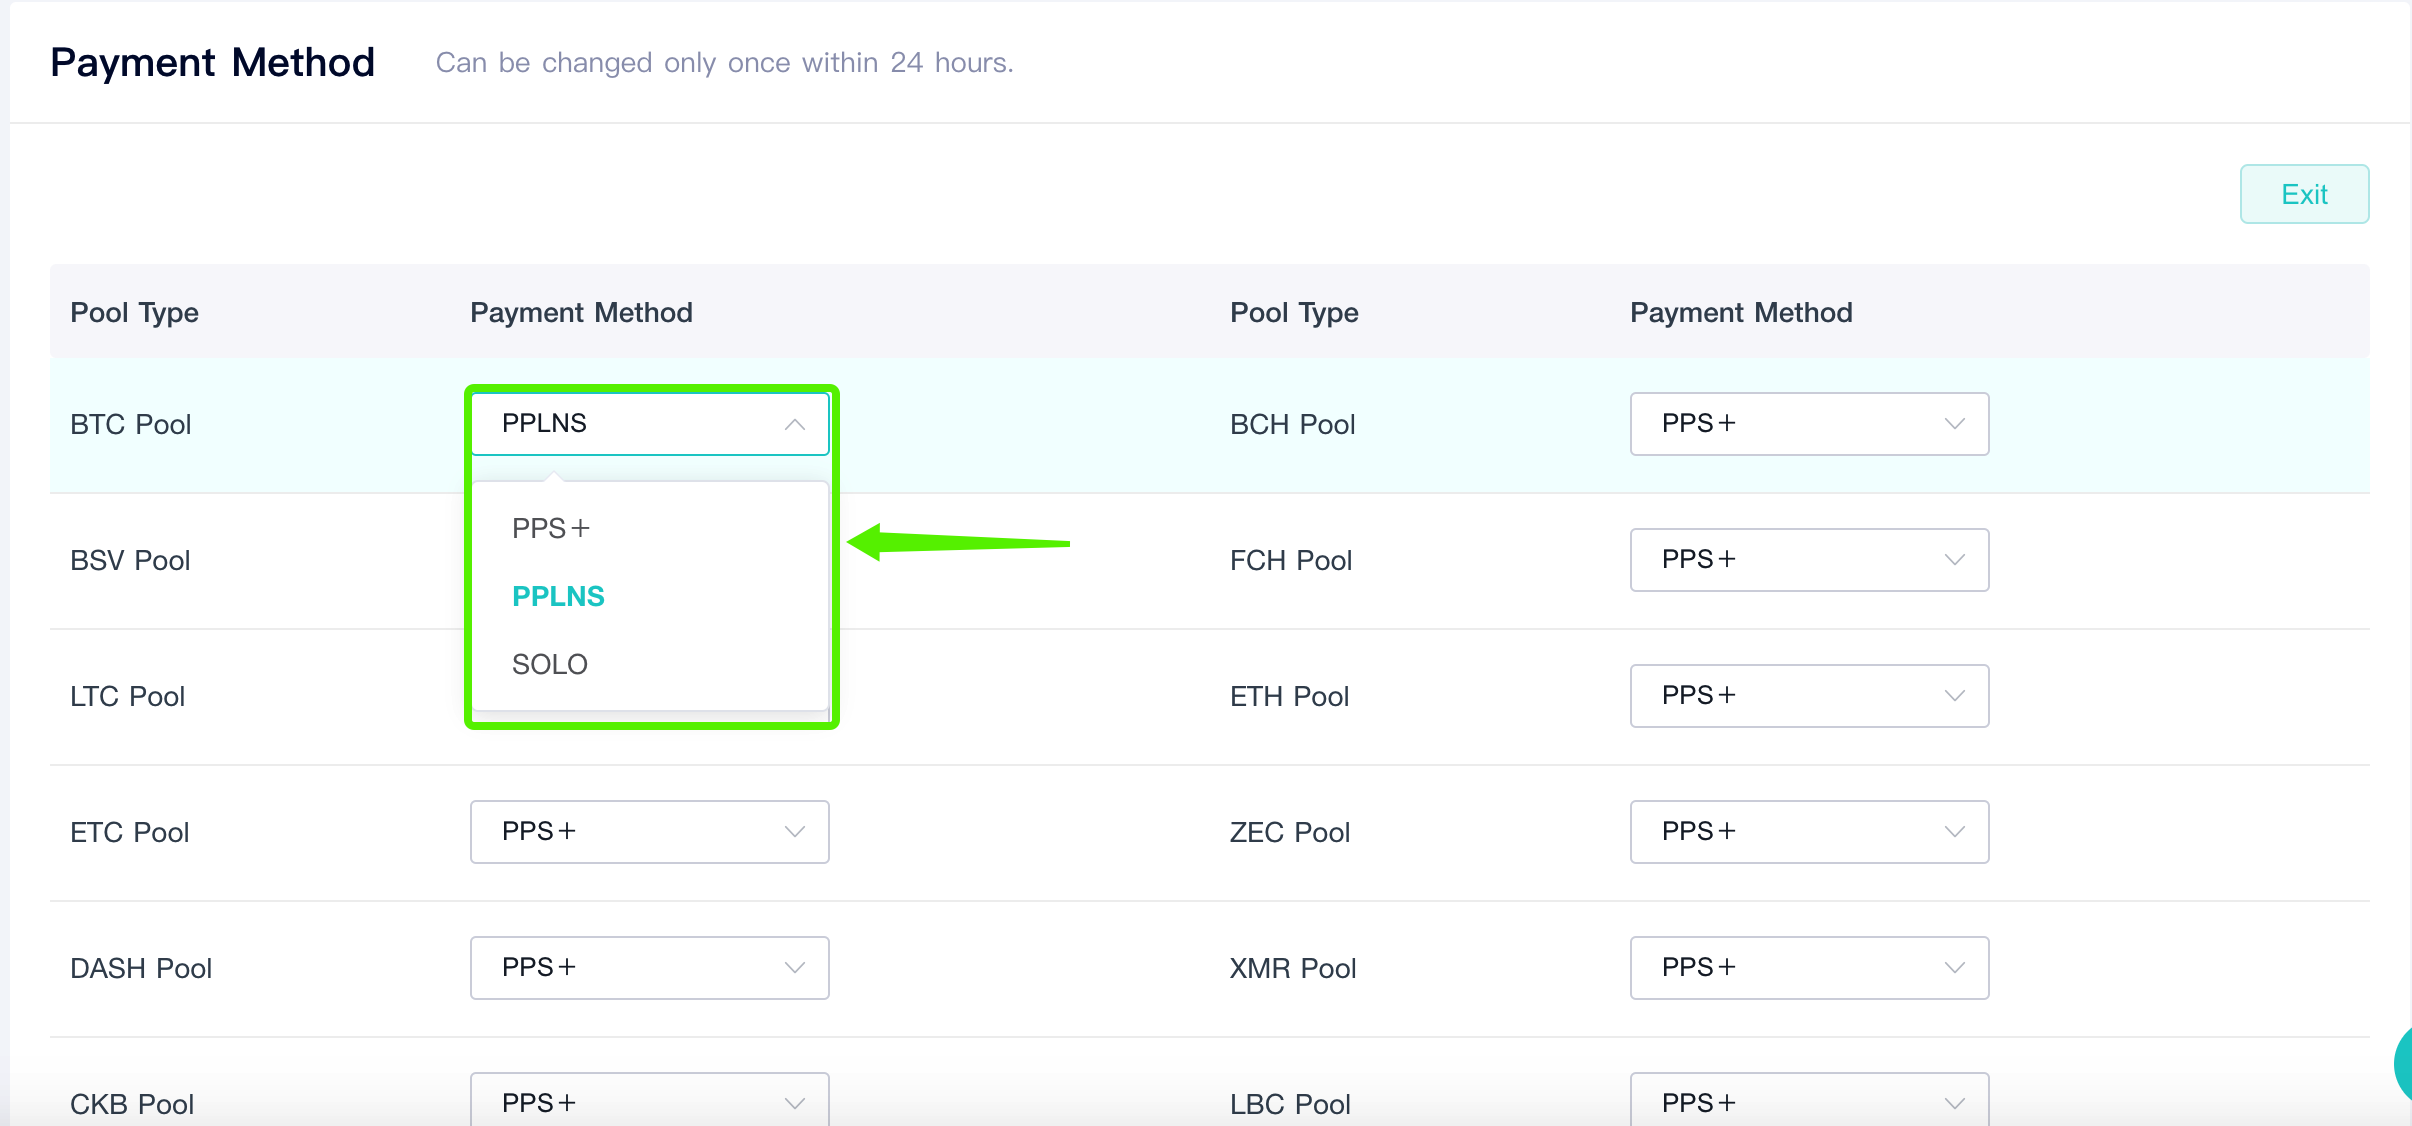Open the ETC Pool dropdown arrow
The height and width of the screenshot is (1126, 2412).
(x=795, y=832)
